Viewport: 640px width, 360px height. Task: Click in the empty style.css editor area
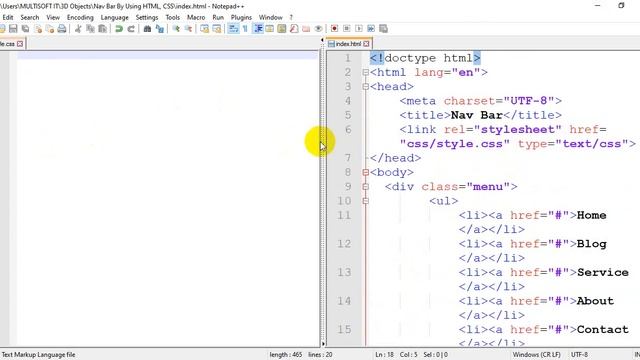click(167, 200)
